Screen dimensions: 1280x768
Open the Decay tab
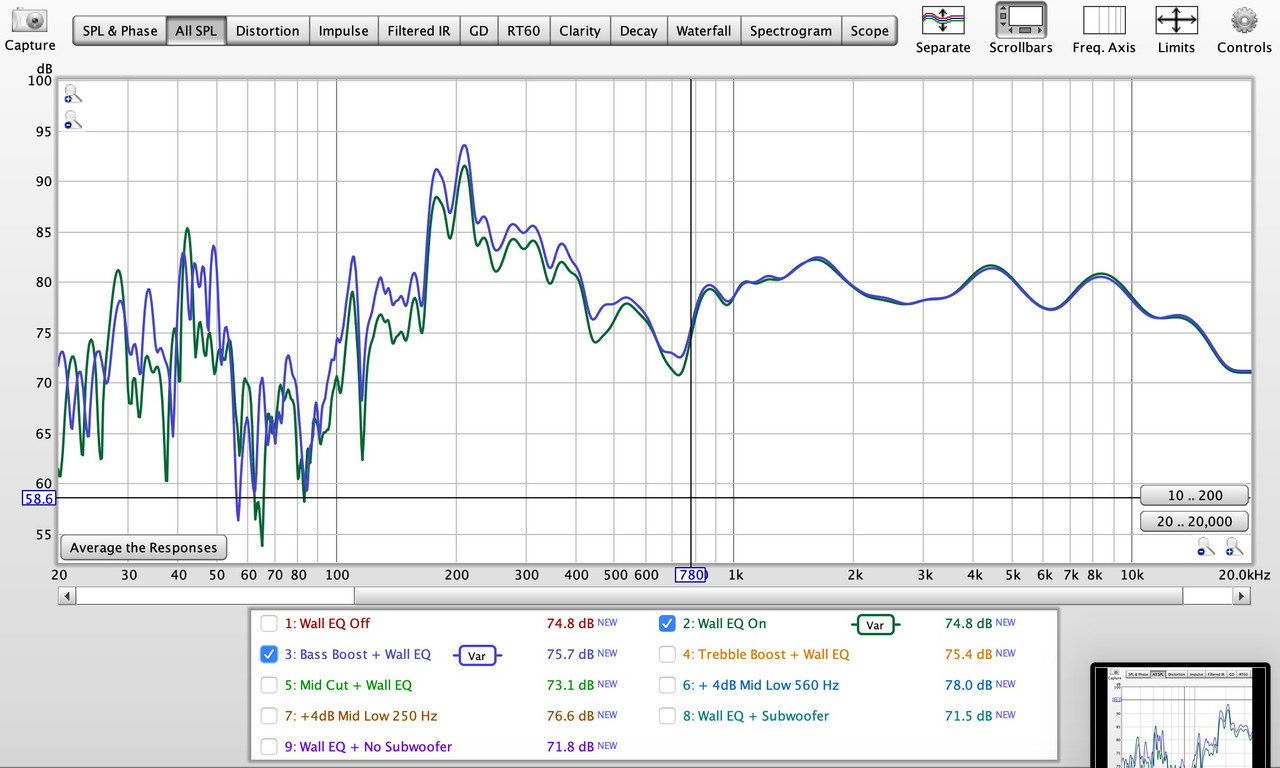coord(638,31)
